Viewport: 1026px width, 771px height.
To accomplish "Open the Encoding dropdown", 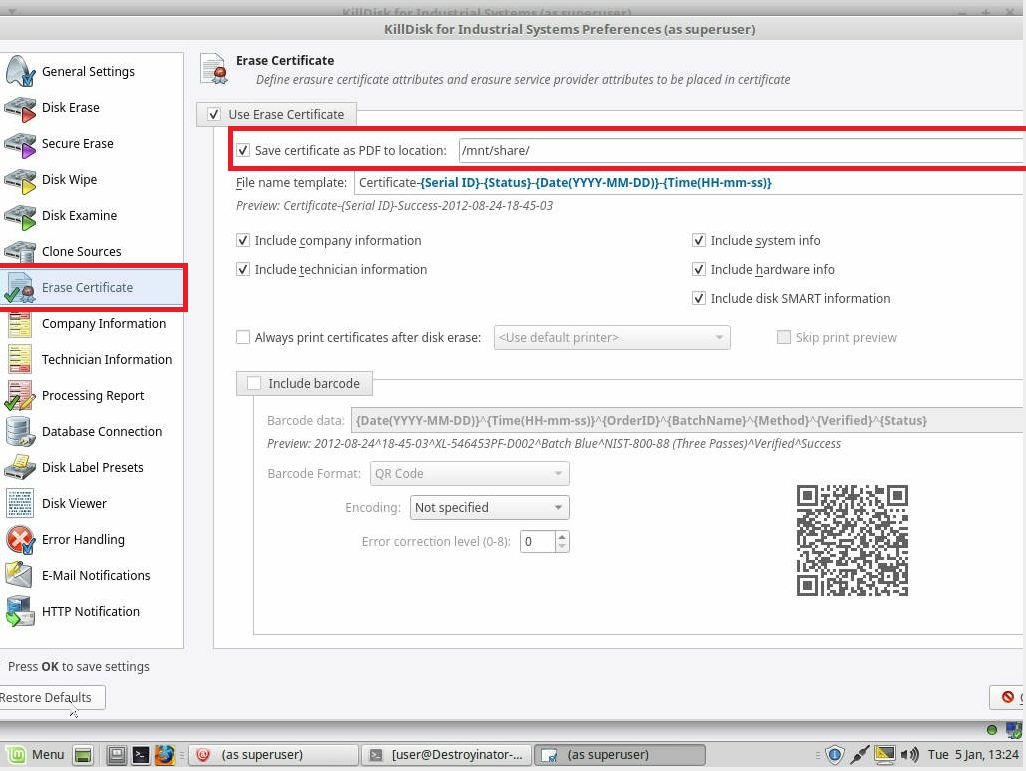I will [489, 507].
